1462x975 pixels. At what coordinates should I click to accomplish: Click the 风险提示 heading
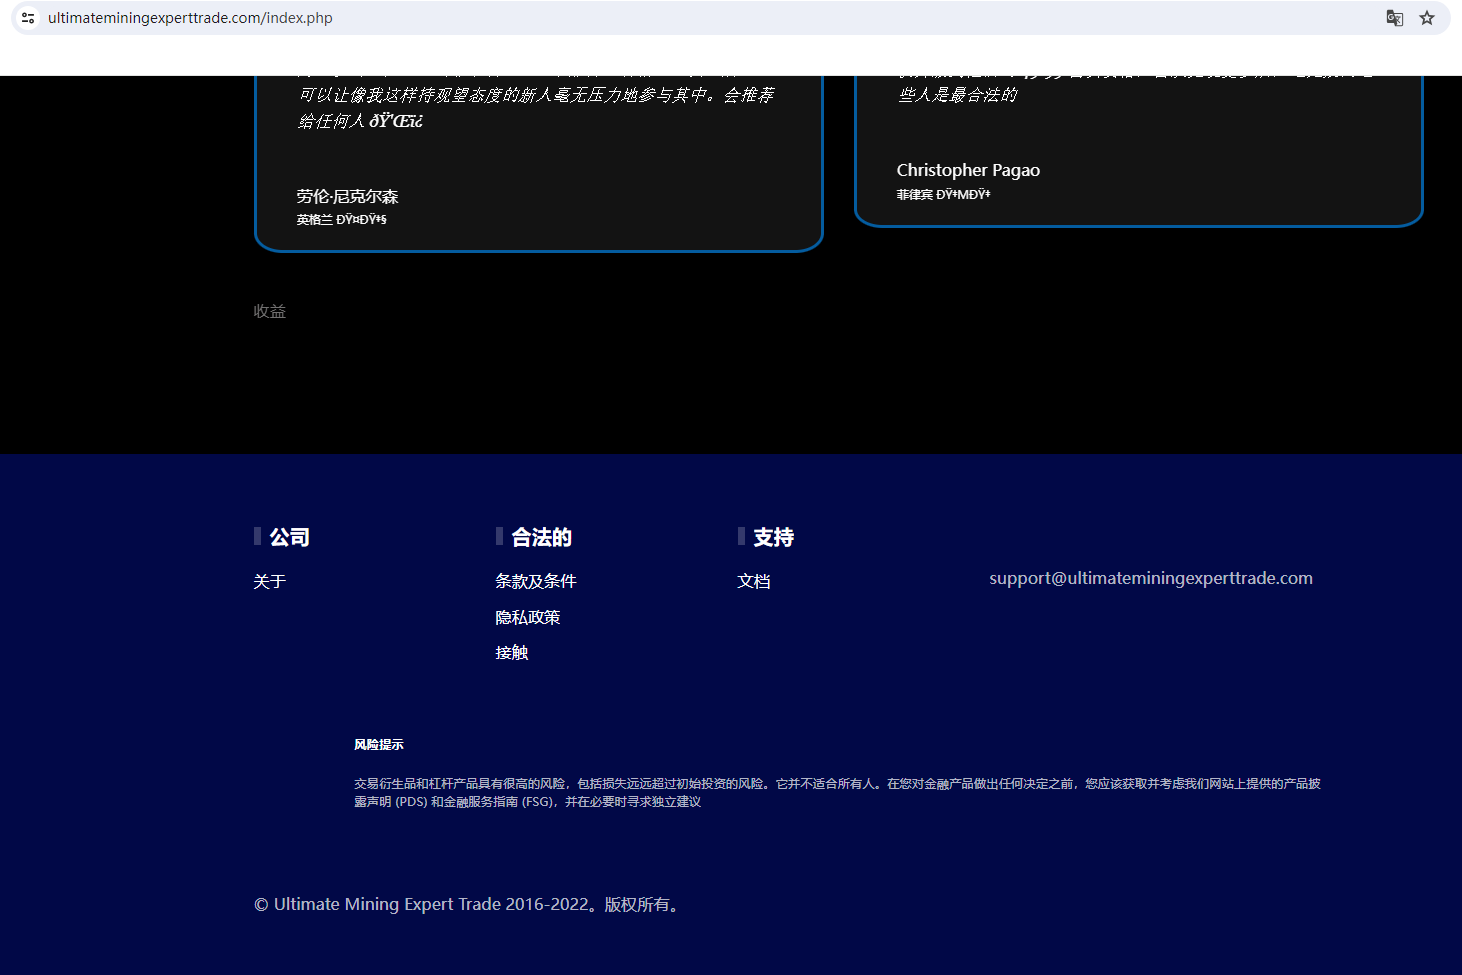379,745
